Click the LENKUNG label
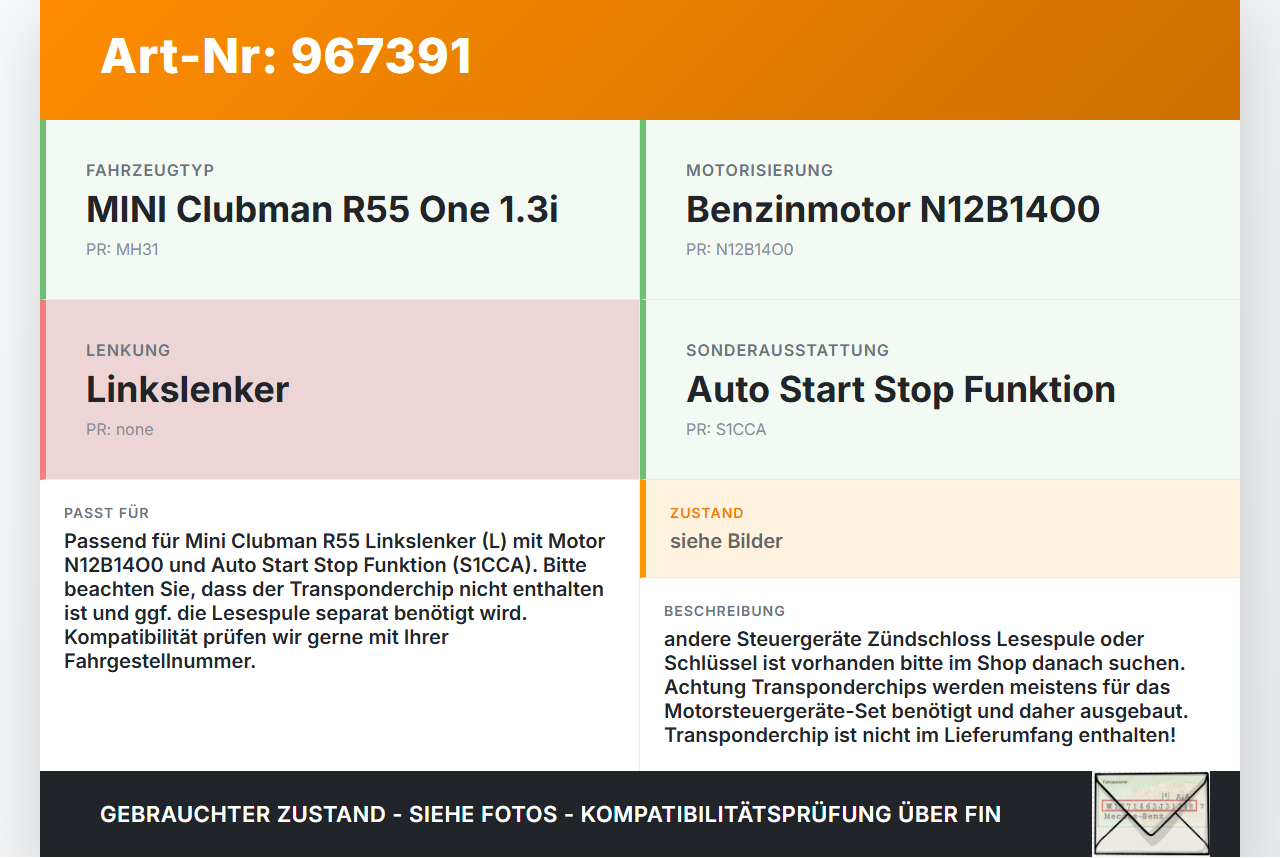Viewport: 1280px width, 858px height. pyautogui.click(x=128, y=351)
